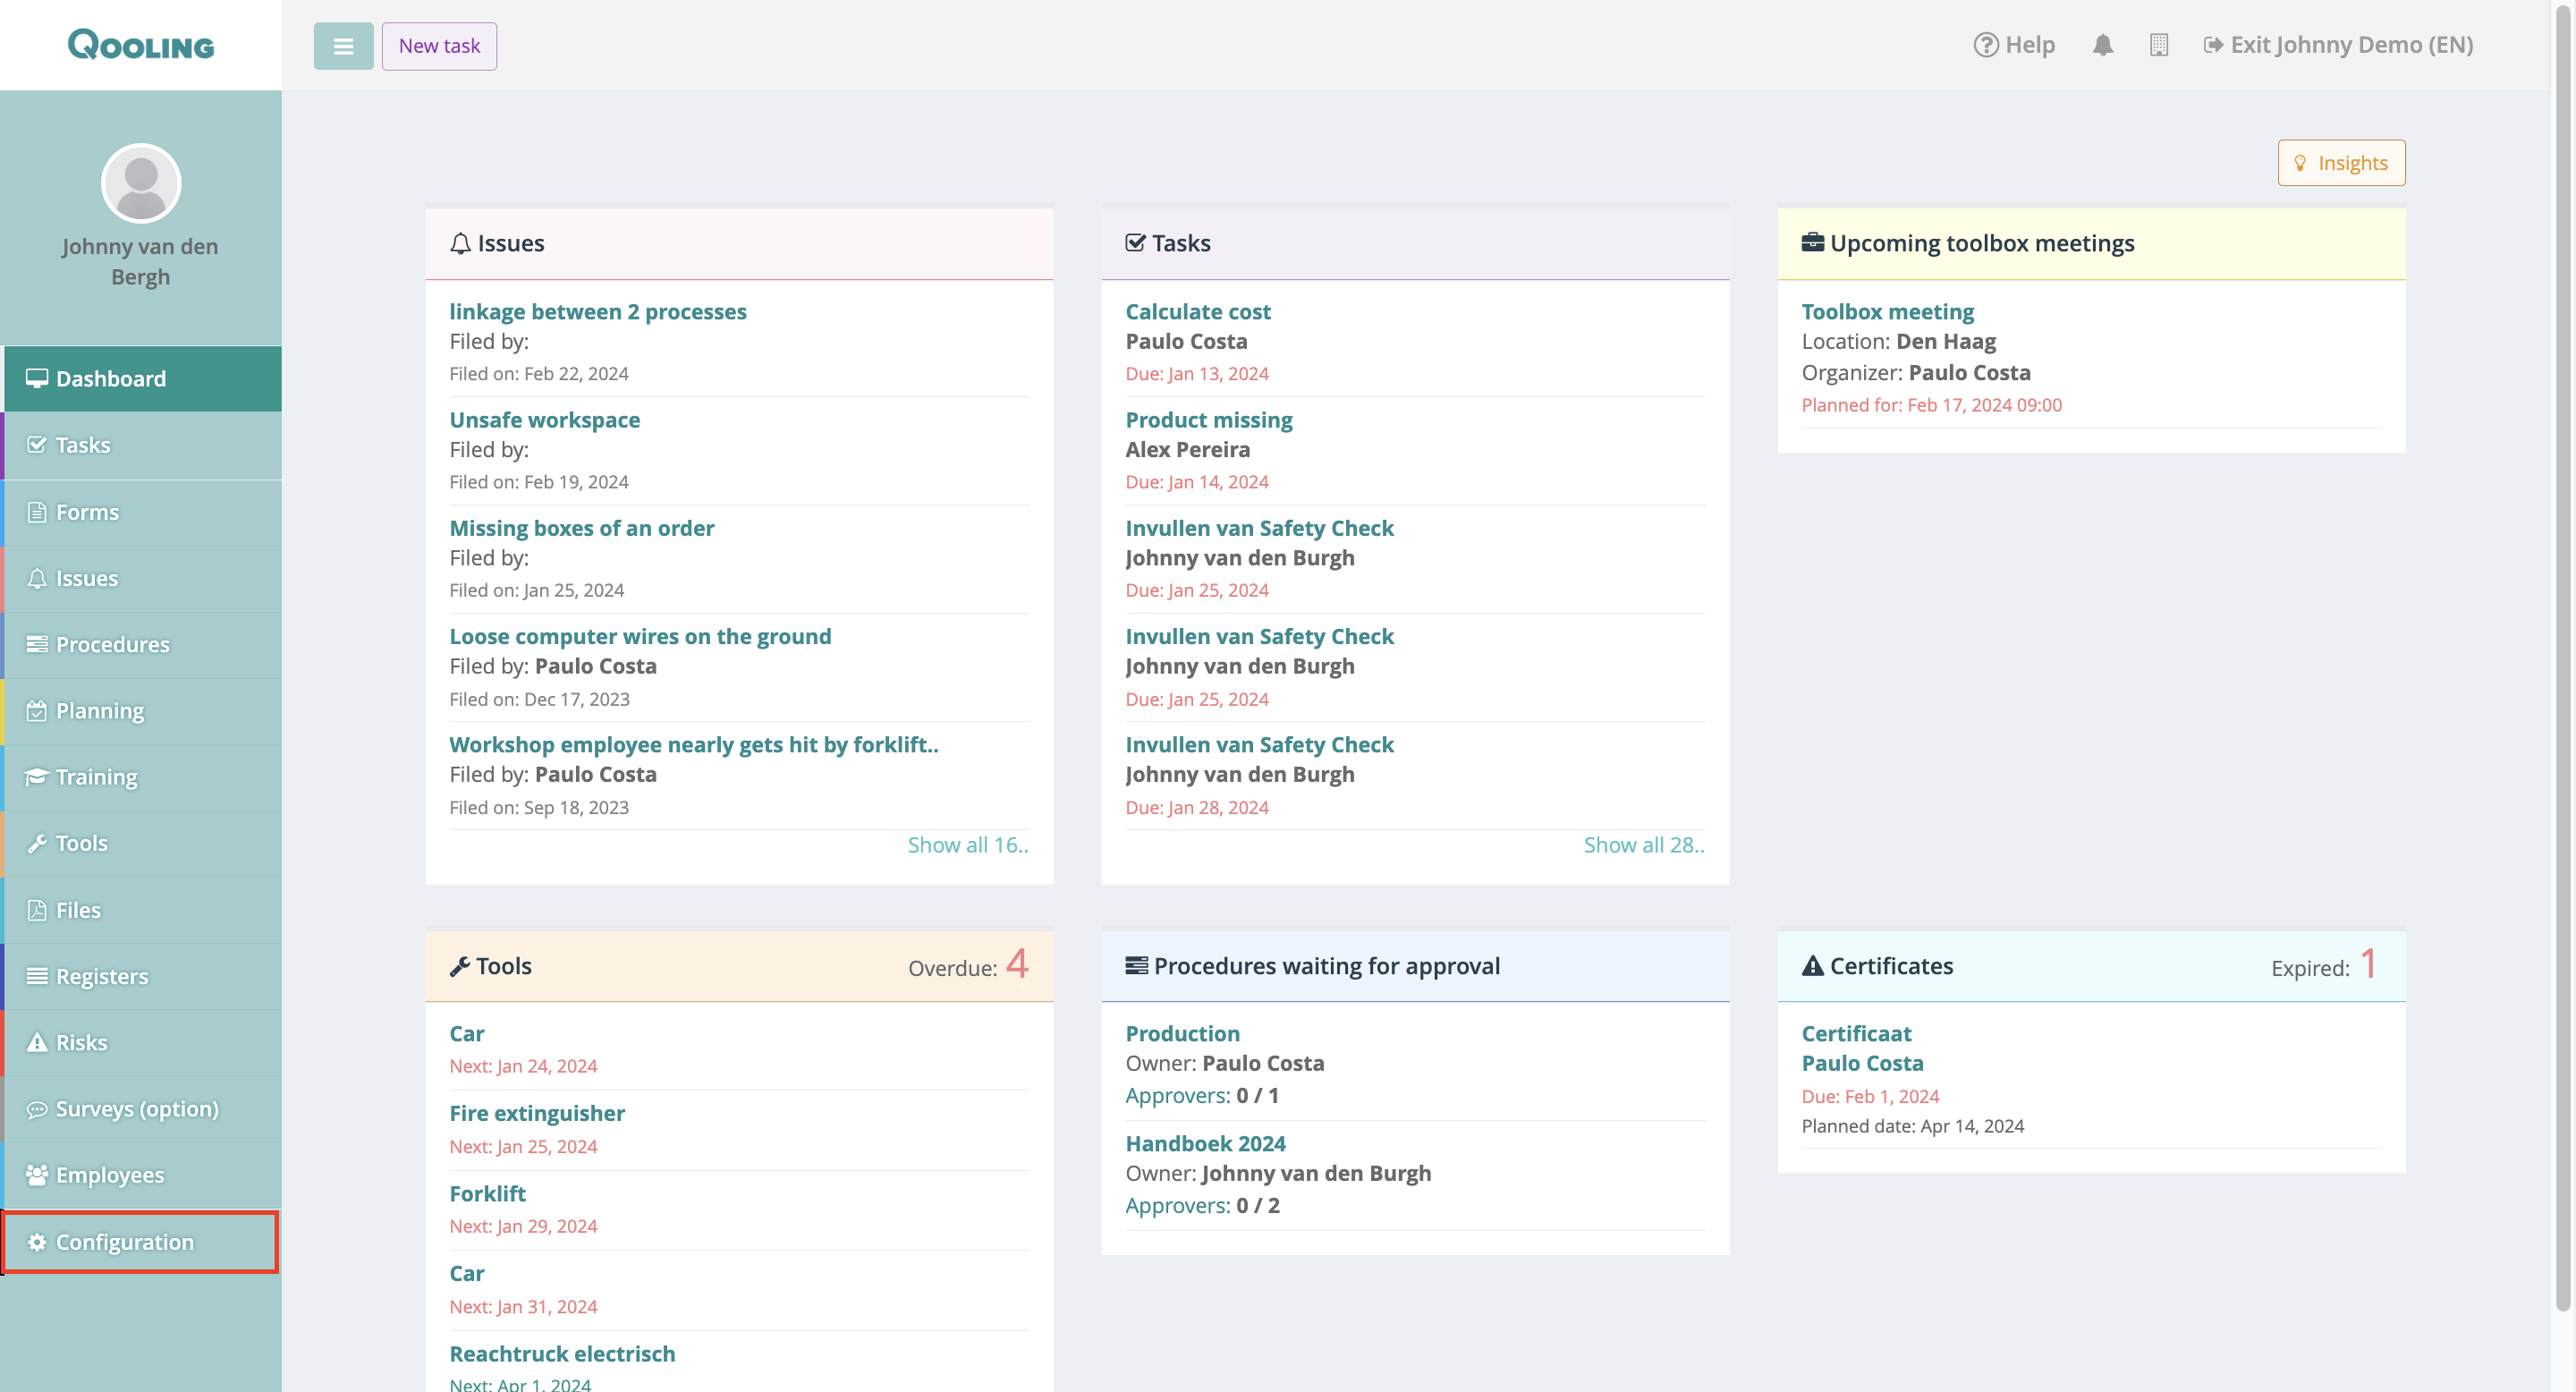The width and height of the screenshot is (2576, 1392).
Task: Open Employees in the sidebar
Action: [x=110, y=1174]
